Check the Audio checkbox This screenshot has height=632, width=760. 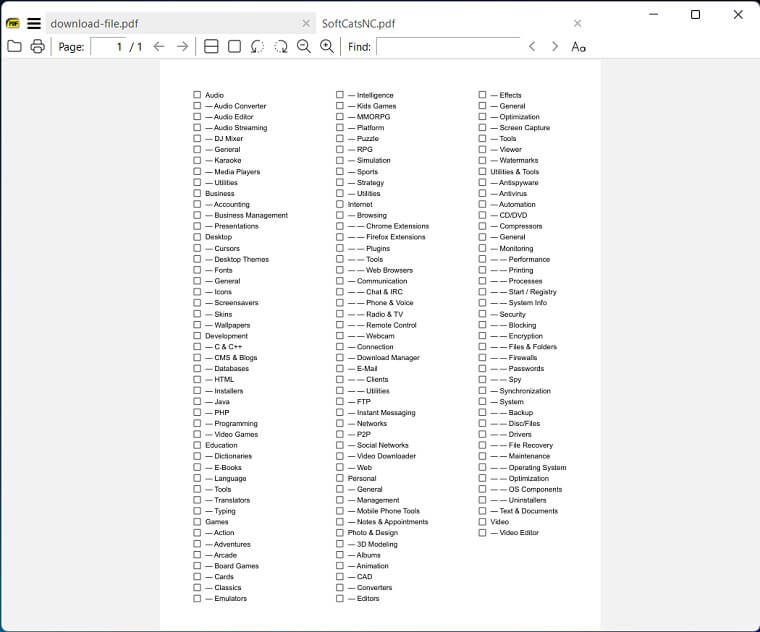tap(197, 95)
